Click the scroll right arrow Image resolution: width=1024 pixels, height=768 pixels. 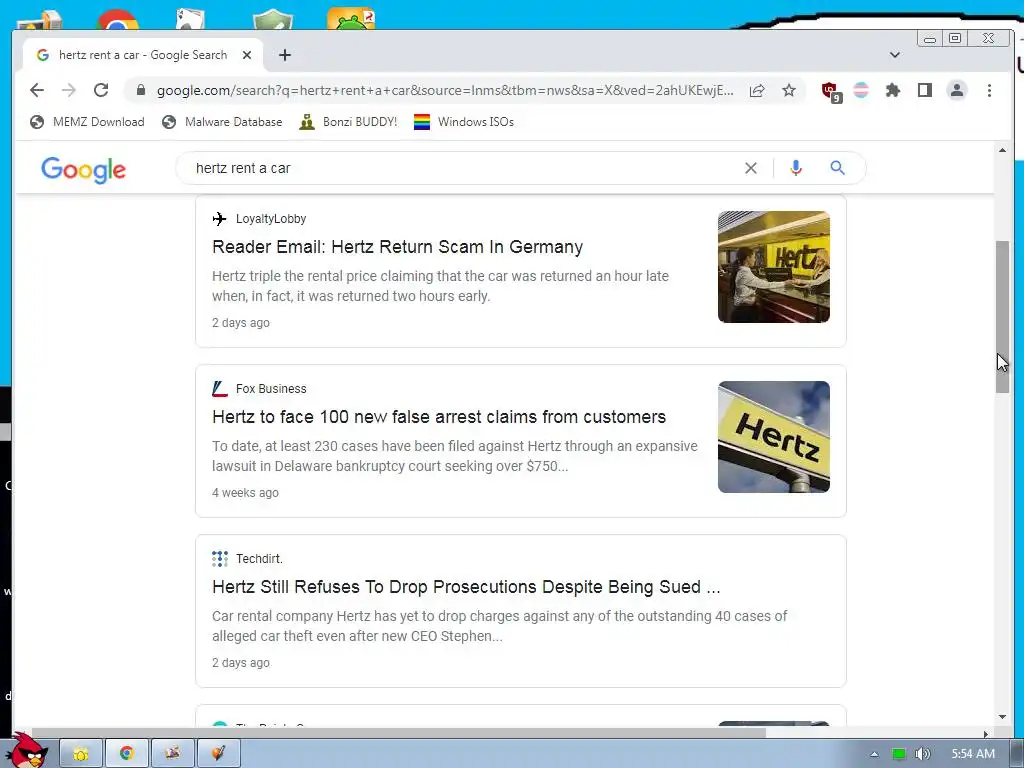tap(986, 733)
